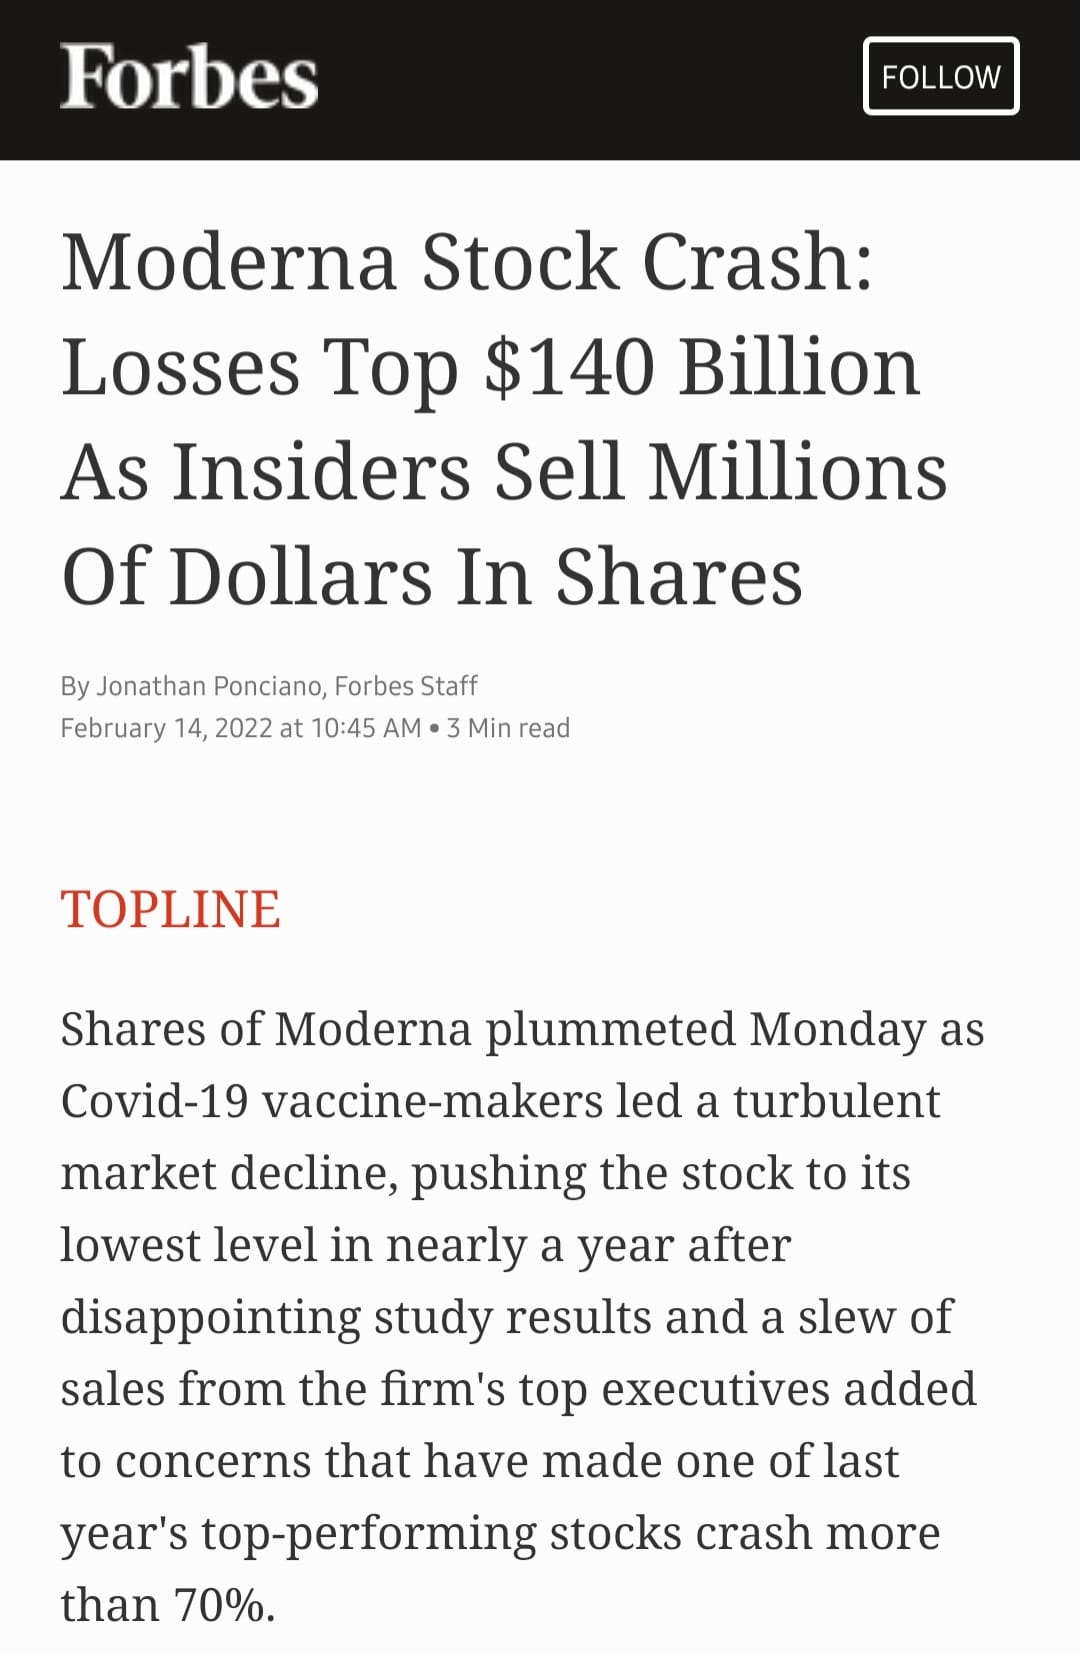Select the red TOPLINE section heading
Screen dimensions: 1080x1654
(170, 909)
